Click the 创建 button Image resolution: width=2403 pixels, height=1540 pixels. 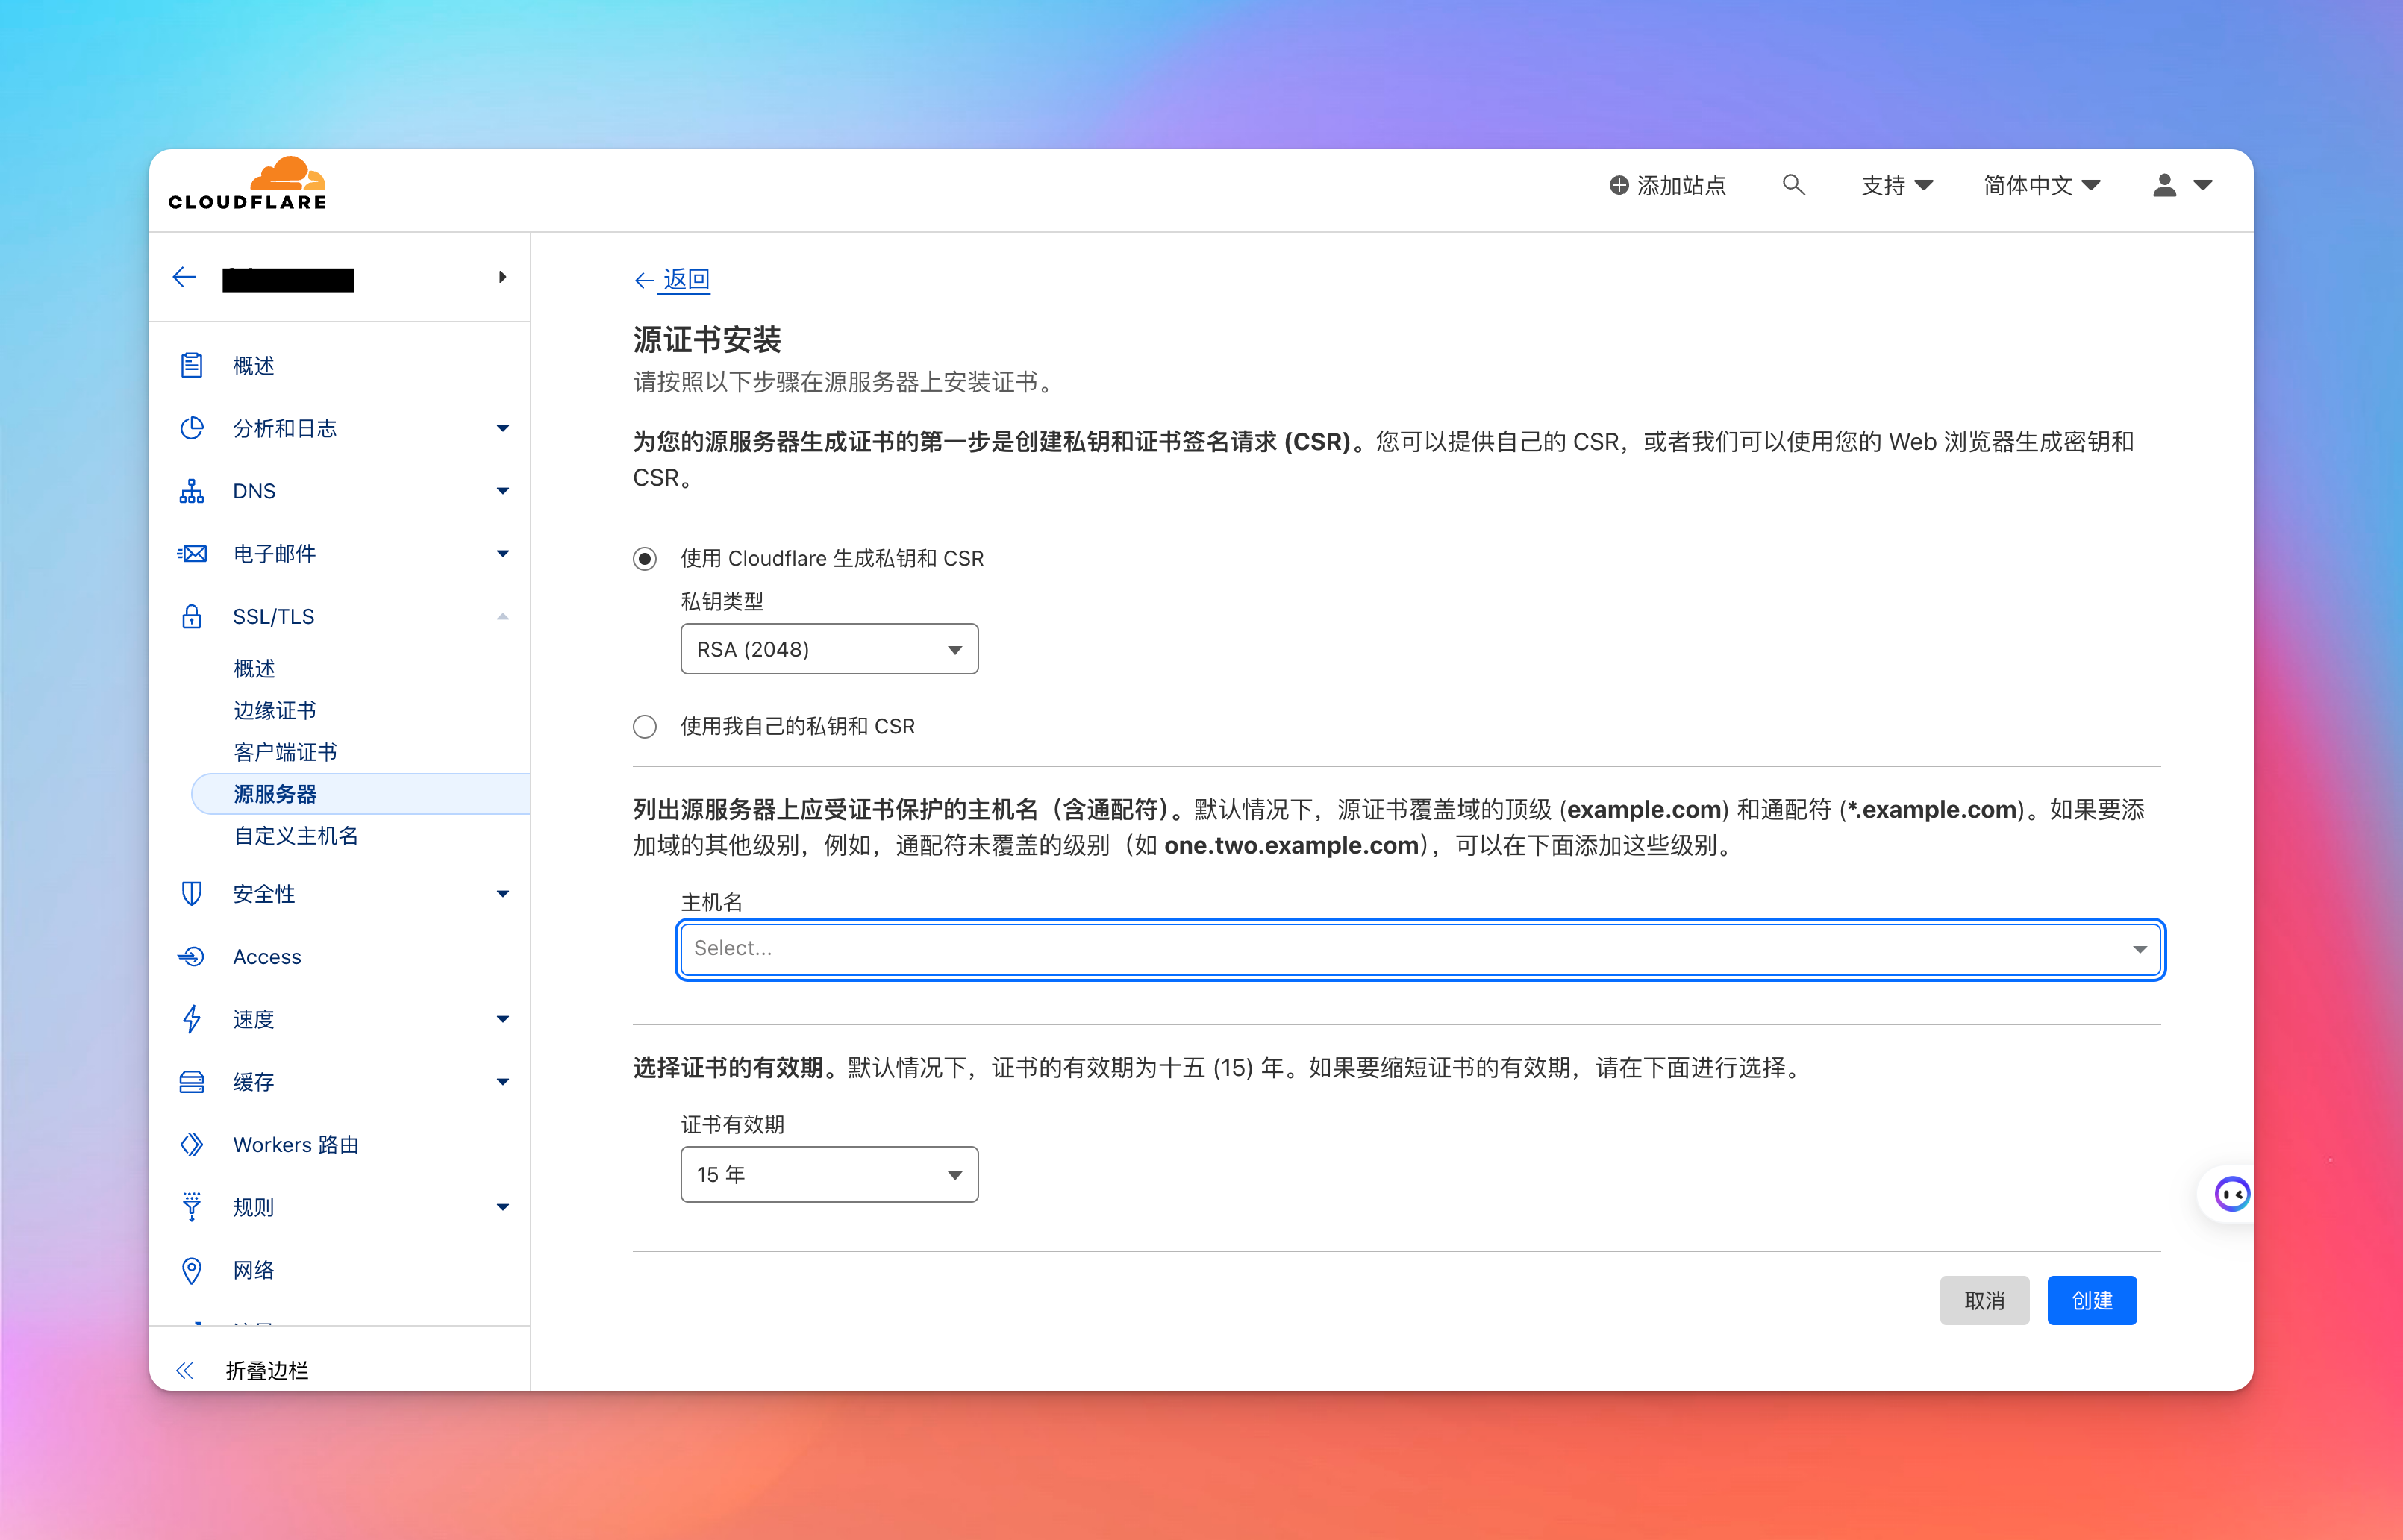coord(2092,1300)
